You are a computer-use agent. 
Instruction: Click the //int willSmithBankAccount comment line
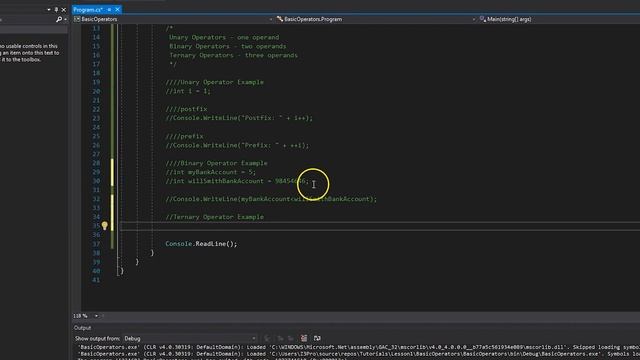[x=237, y=181]
